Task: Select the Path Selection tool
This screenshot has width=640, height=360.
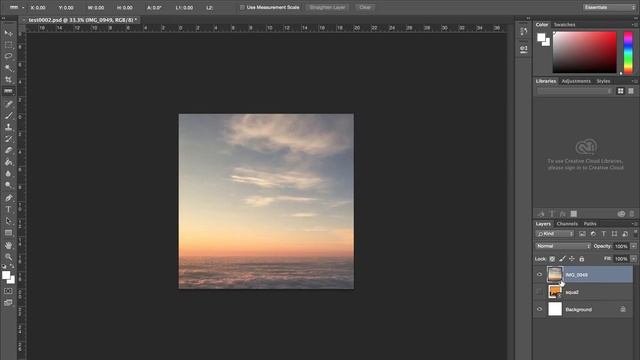Action: 8,221
